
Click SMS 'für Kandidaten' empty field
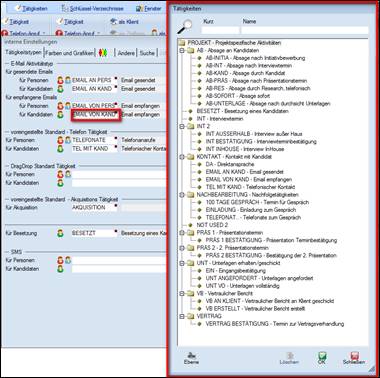coord(118,269)
